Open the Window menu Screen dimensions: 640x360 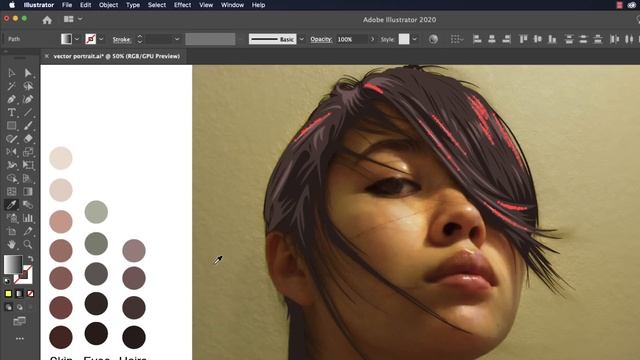coord(232,5)
